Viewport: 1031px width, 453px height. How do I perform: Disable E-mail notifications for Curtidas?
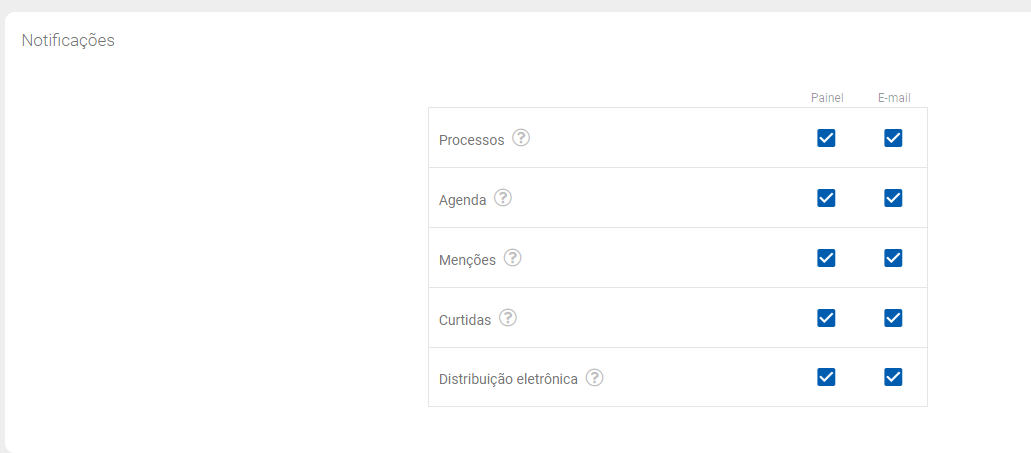[x=893, y=318]
